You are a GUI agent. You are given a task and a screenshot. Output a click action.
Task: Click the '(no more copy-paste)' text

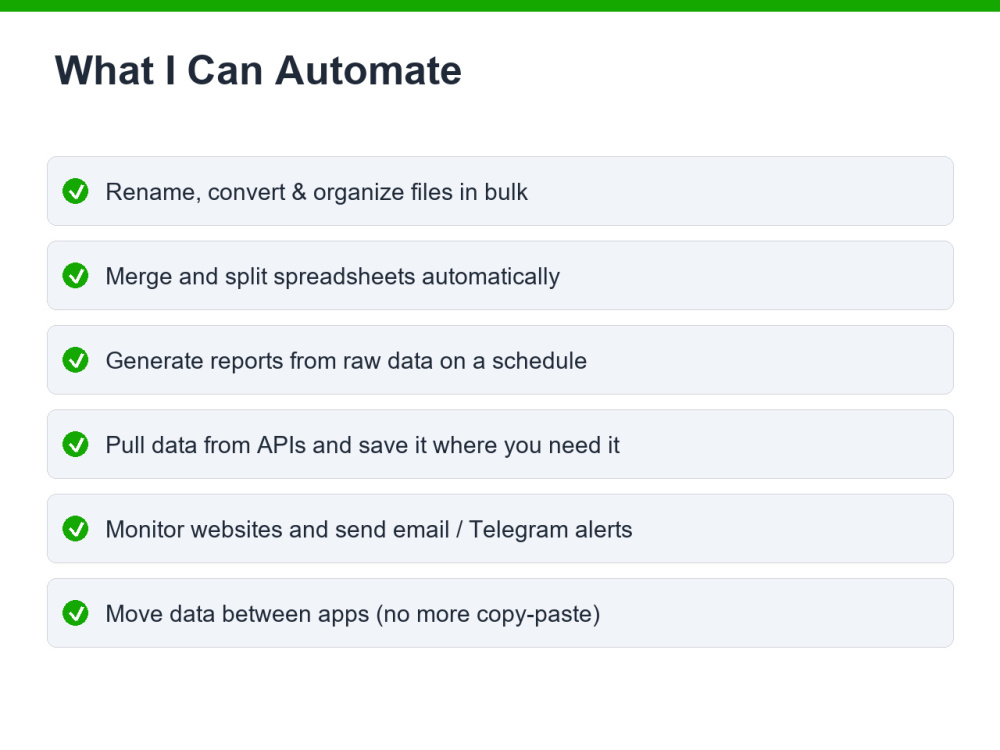pos(488,615)
